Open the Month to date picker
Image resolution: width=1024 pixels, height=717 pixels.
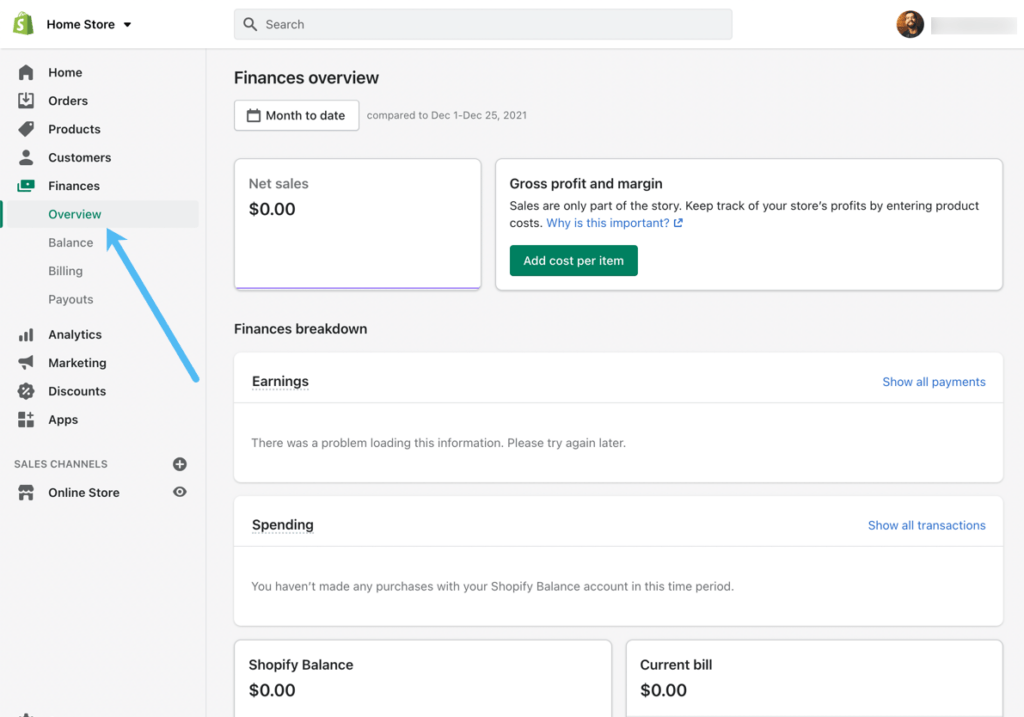click(x=296, y=116)
